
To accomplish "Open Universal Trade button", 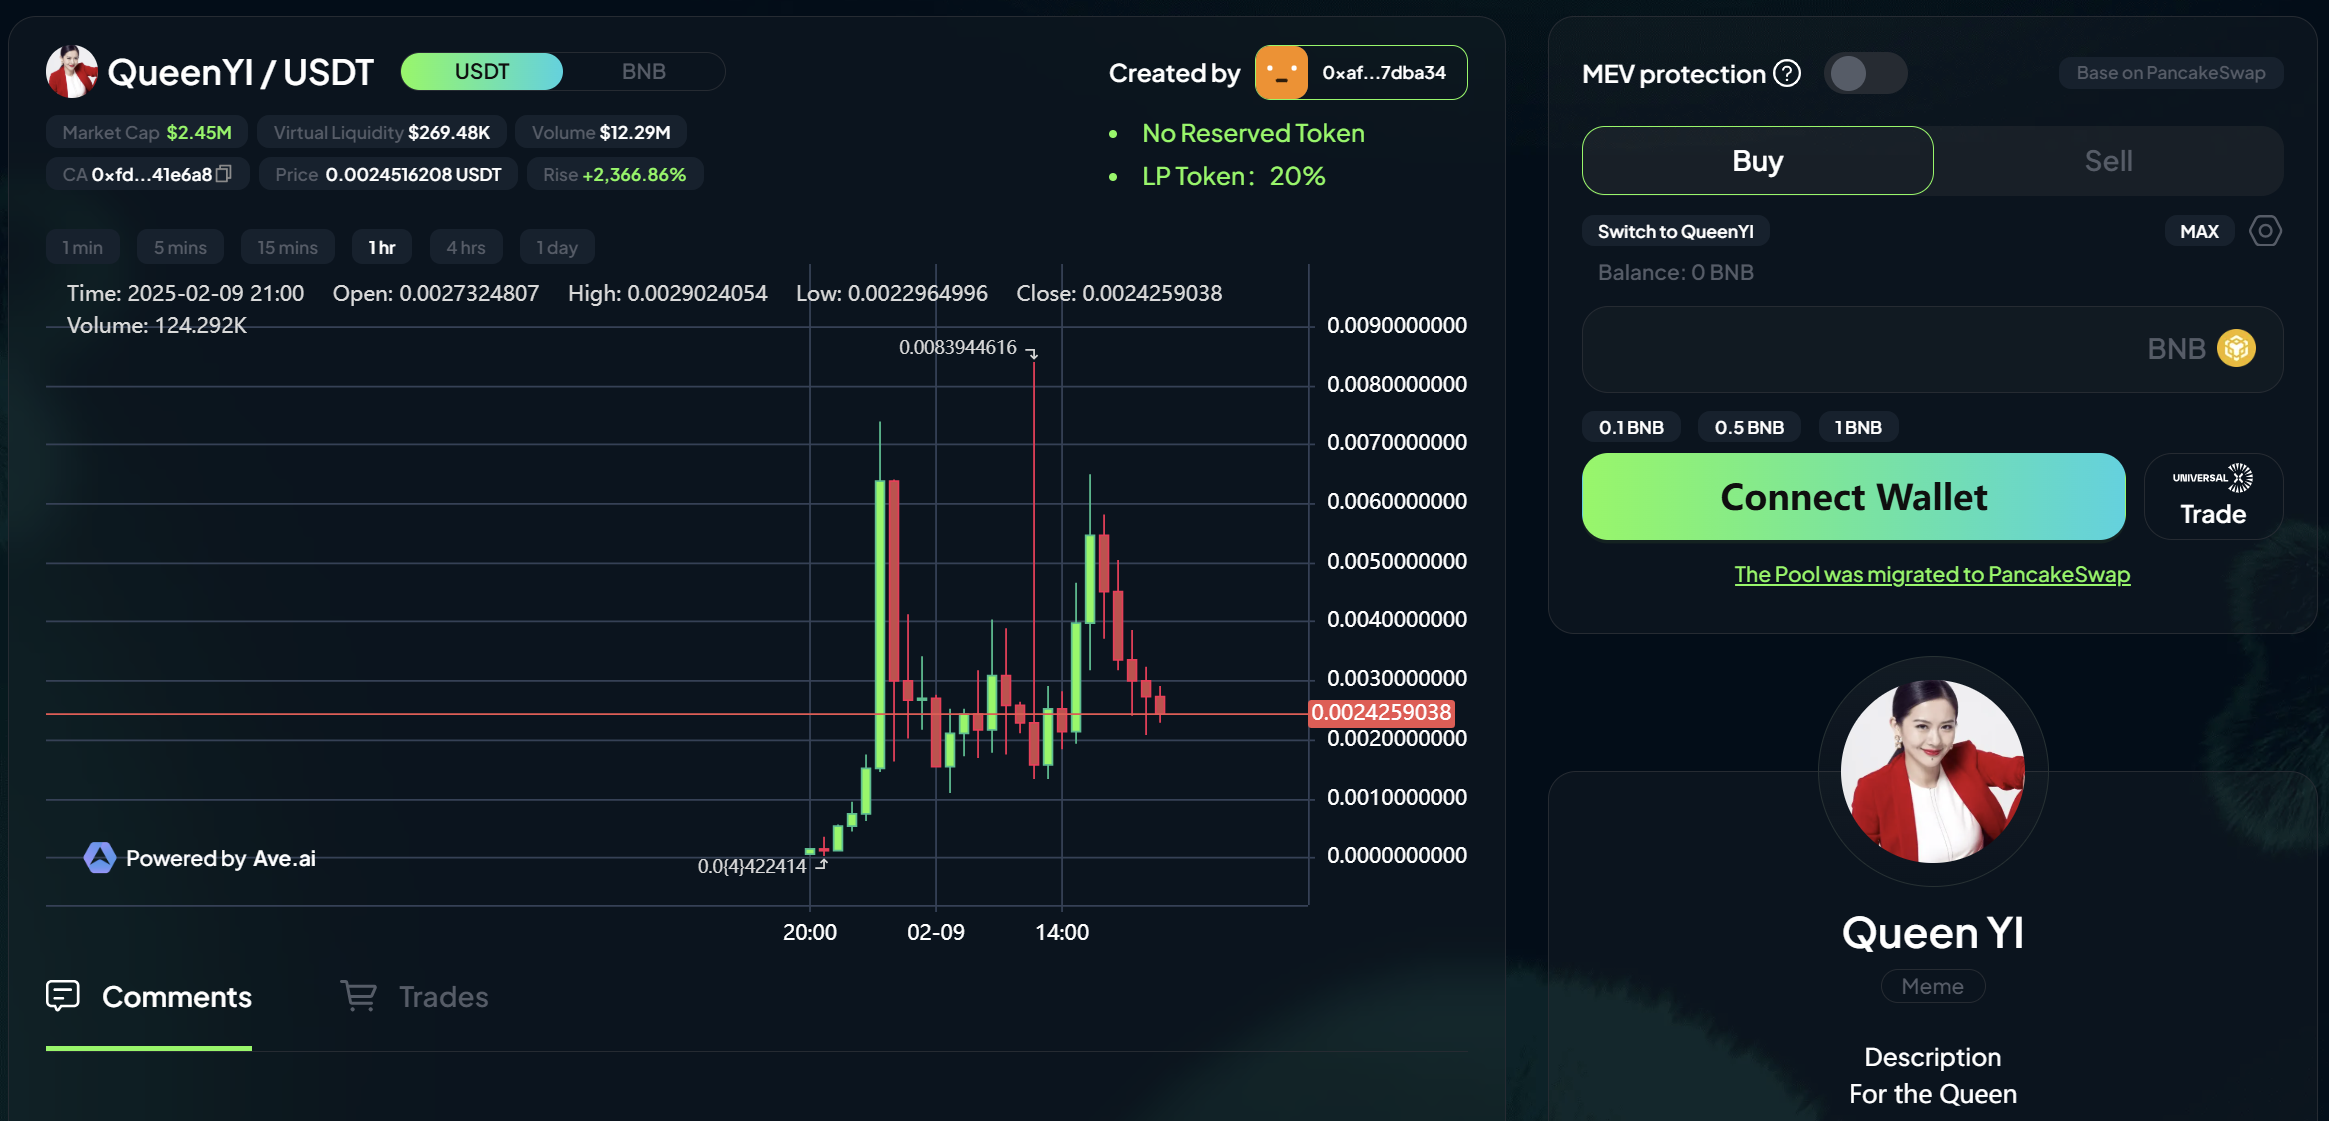I will pyautogui.click(x=2212, y=497).
